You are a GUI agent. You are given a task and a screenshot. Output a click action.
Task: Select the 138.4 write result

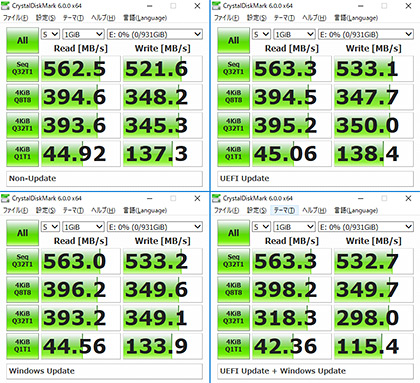coord(374,154)
